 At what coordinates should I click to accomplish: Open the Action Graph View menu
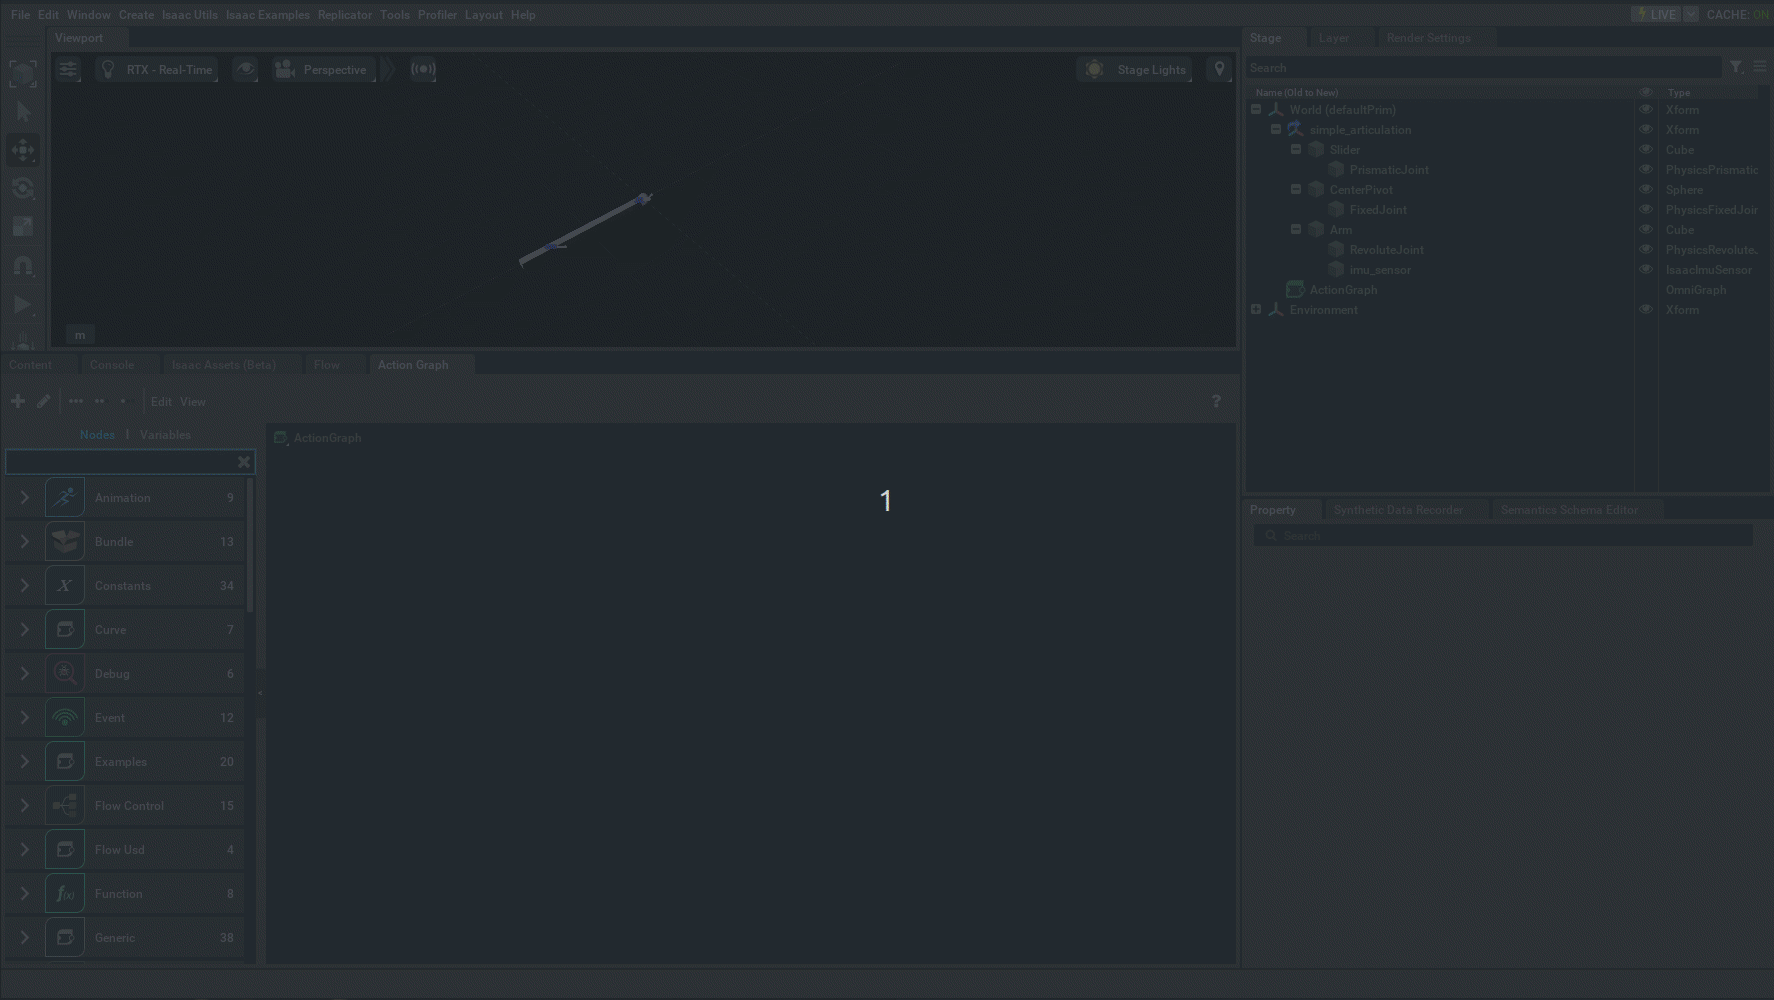(x=193, y=402)
